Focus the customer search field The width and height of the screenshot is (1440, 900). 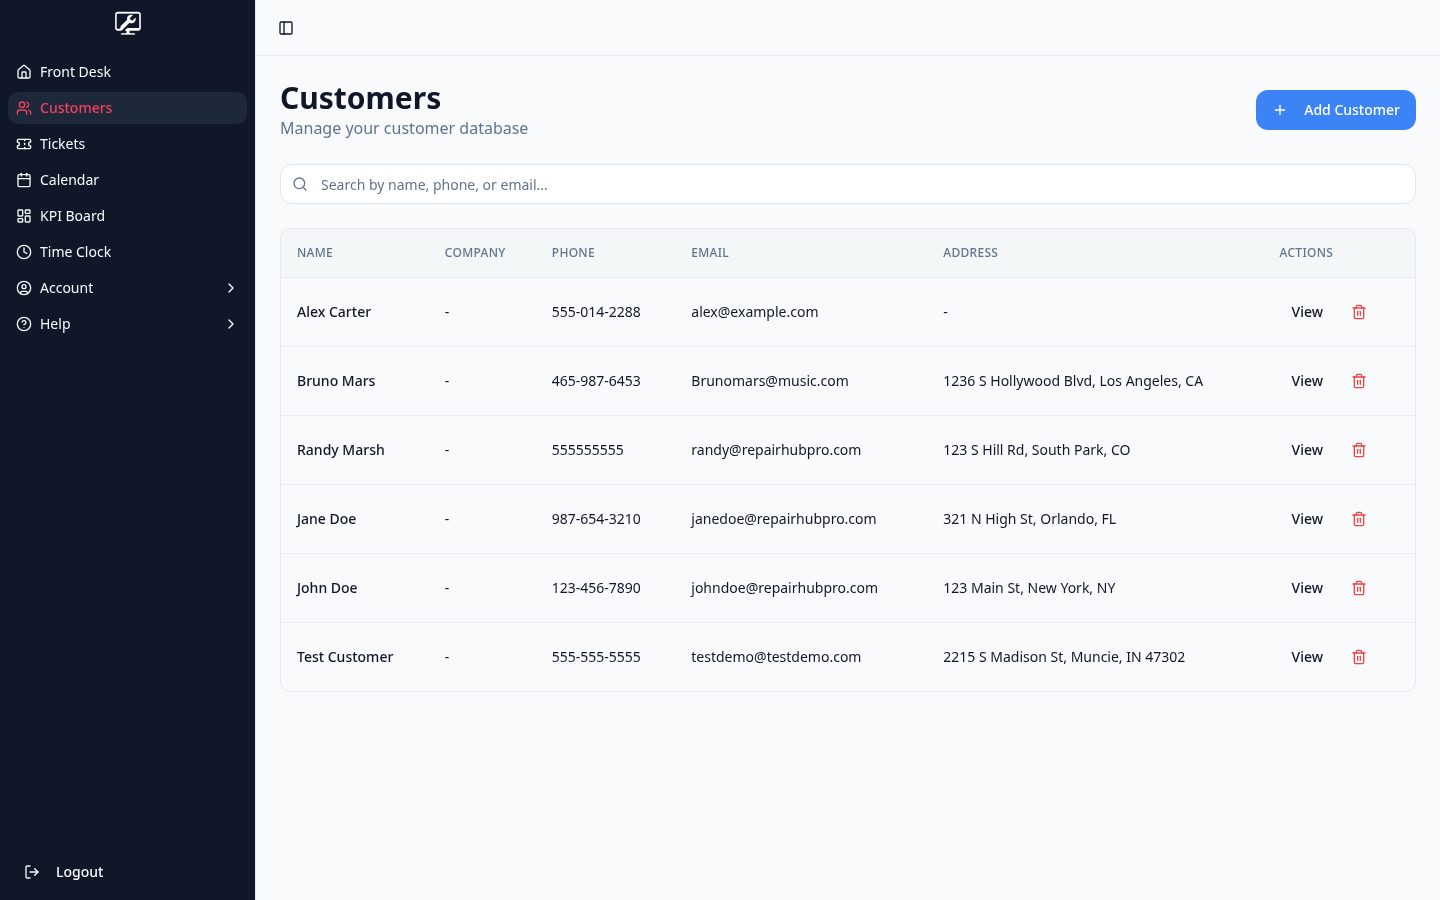click(x=848, y=184)
